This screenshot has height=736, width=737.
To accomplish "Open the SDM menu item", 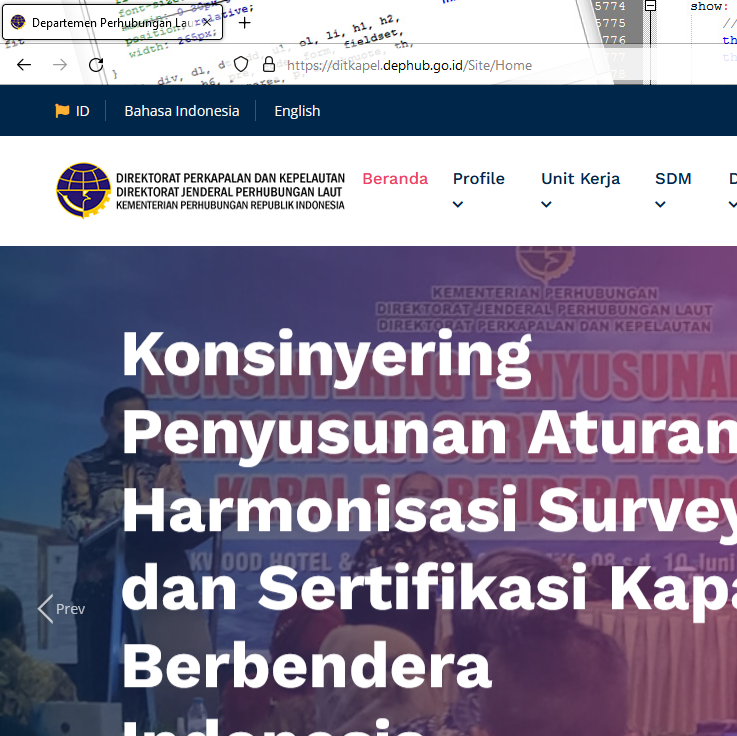I will 673,179.
